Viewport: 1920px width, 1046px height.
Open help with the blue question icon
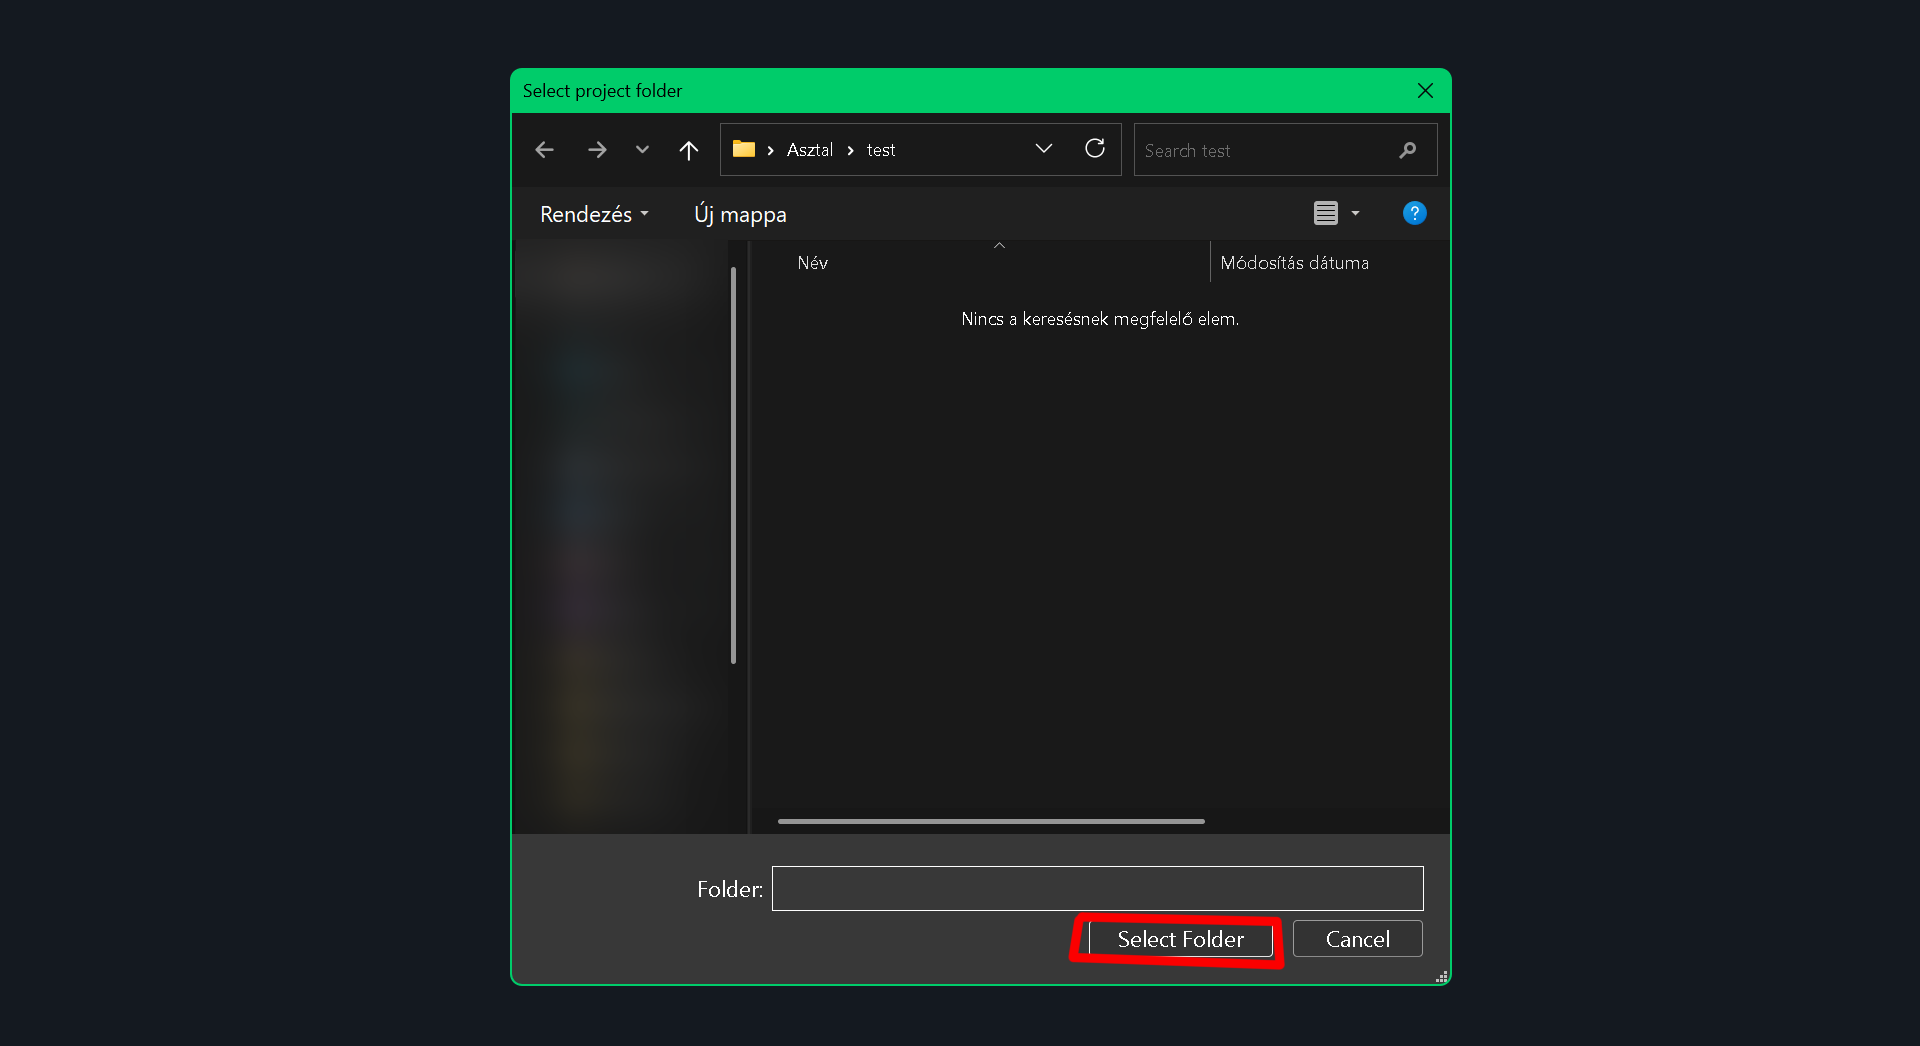point(1414,213)
